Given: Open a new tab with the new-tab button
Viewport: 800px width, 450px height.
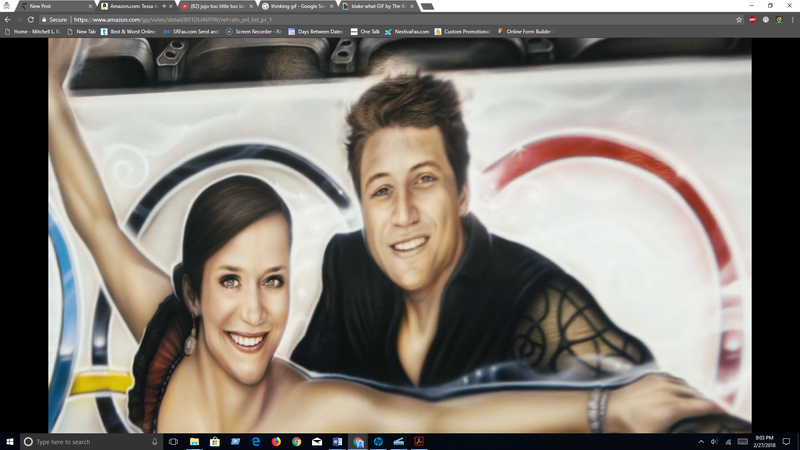Looking at the screenshot, I should (x=428, y=7).
